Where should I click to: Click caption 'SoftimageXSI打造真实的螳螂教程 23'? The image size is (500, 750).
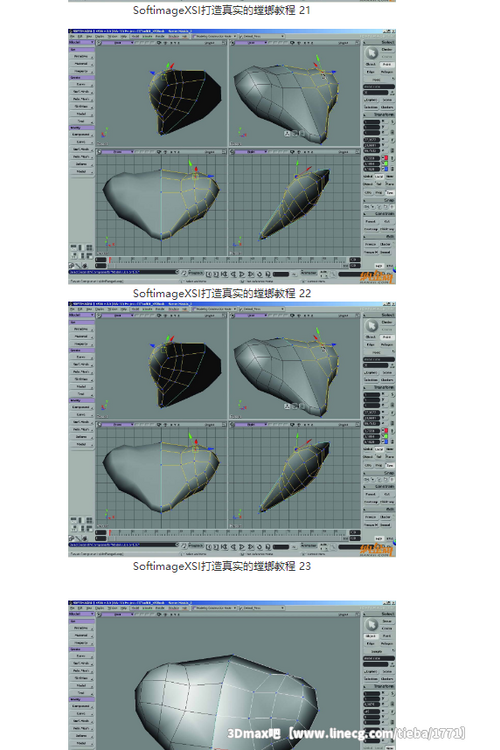[x=222, y=566]
